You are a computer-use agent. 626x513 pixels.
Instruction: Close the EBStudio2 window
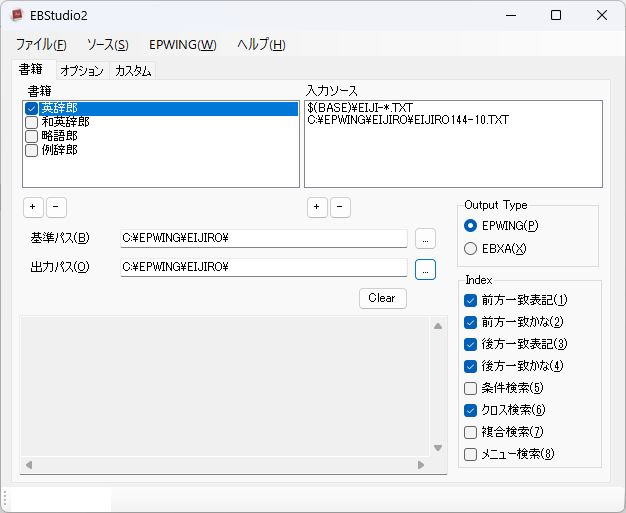point(602,16)
